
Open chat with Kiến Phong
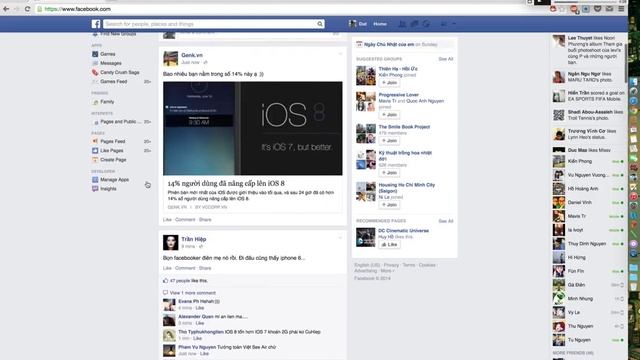589,161
